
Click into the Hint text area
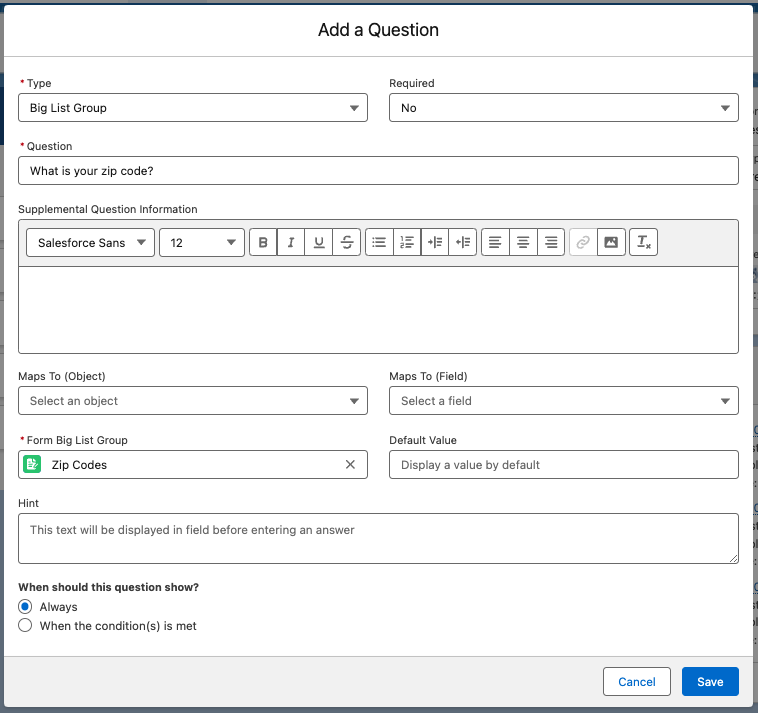pyautogui.click(x=378, y=538)
